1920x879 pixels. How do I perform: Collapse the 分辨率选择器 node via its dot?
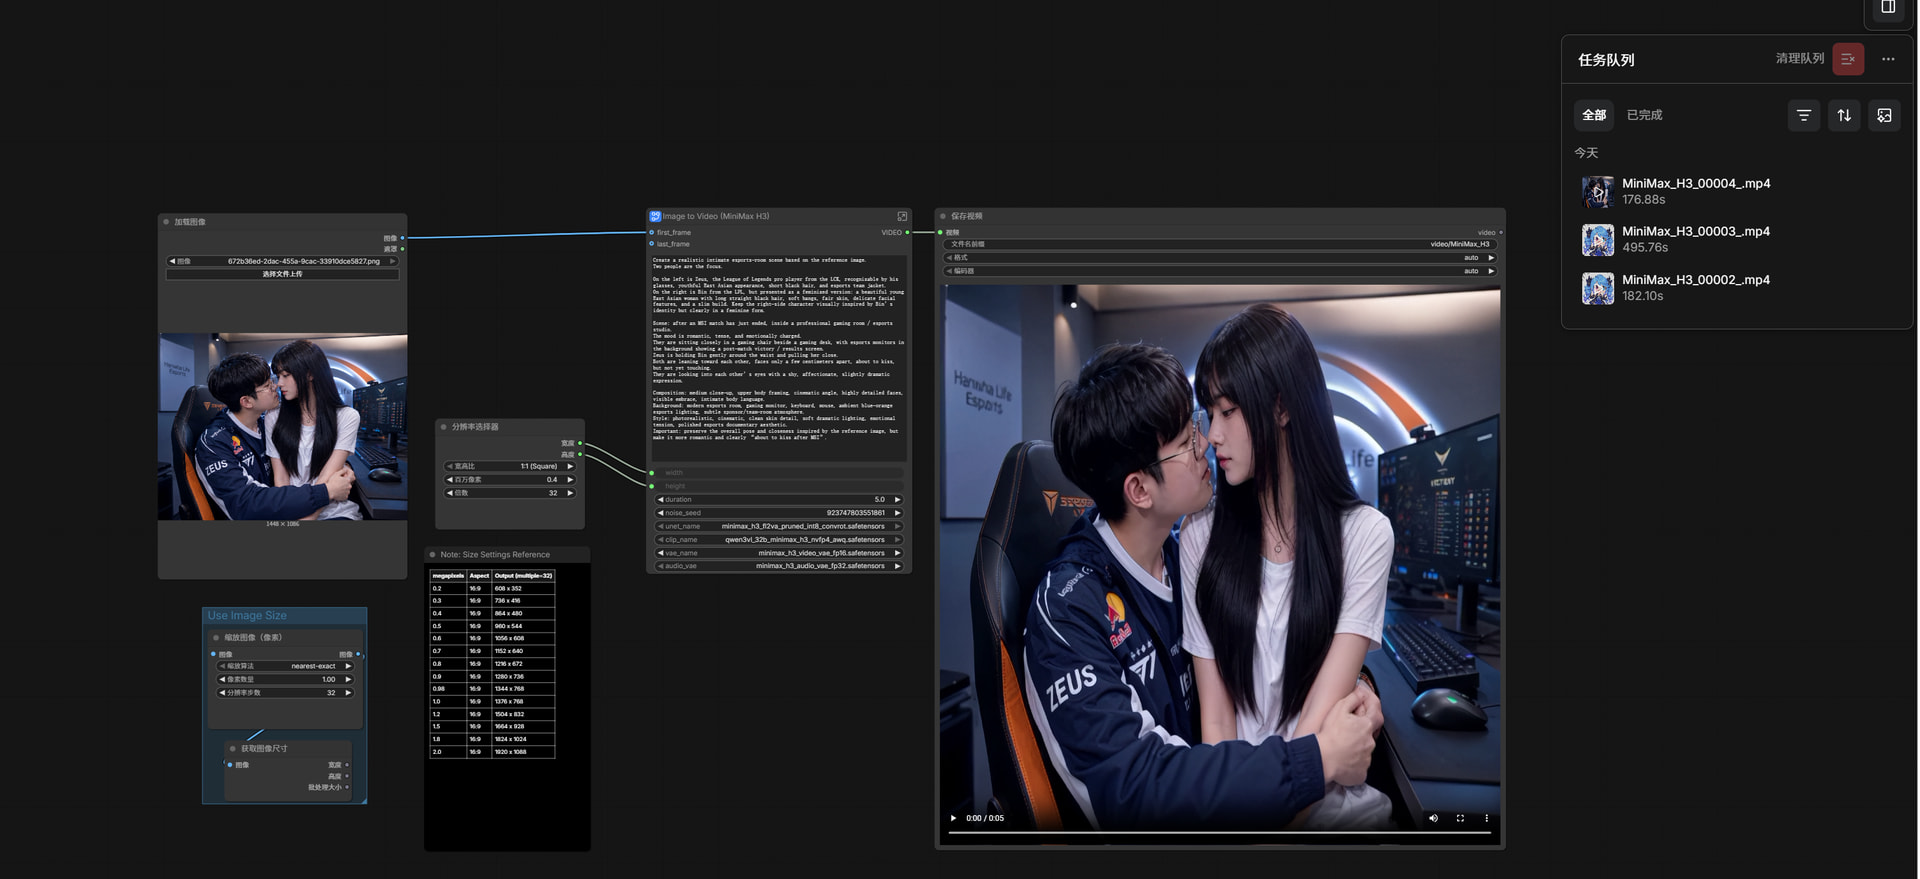444,427
